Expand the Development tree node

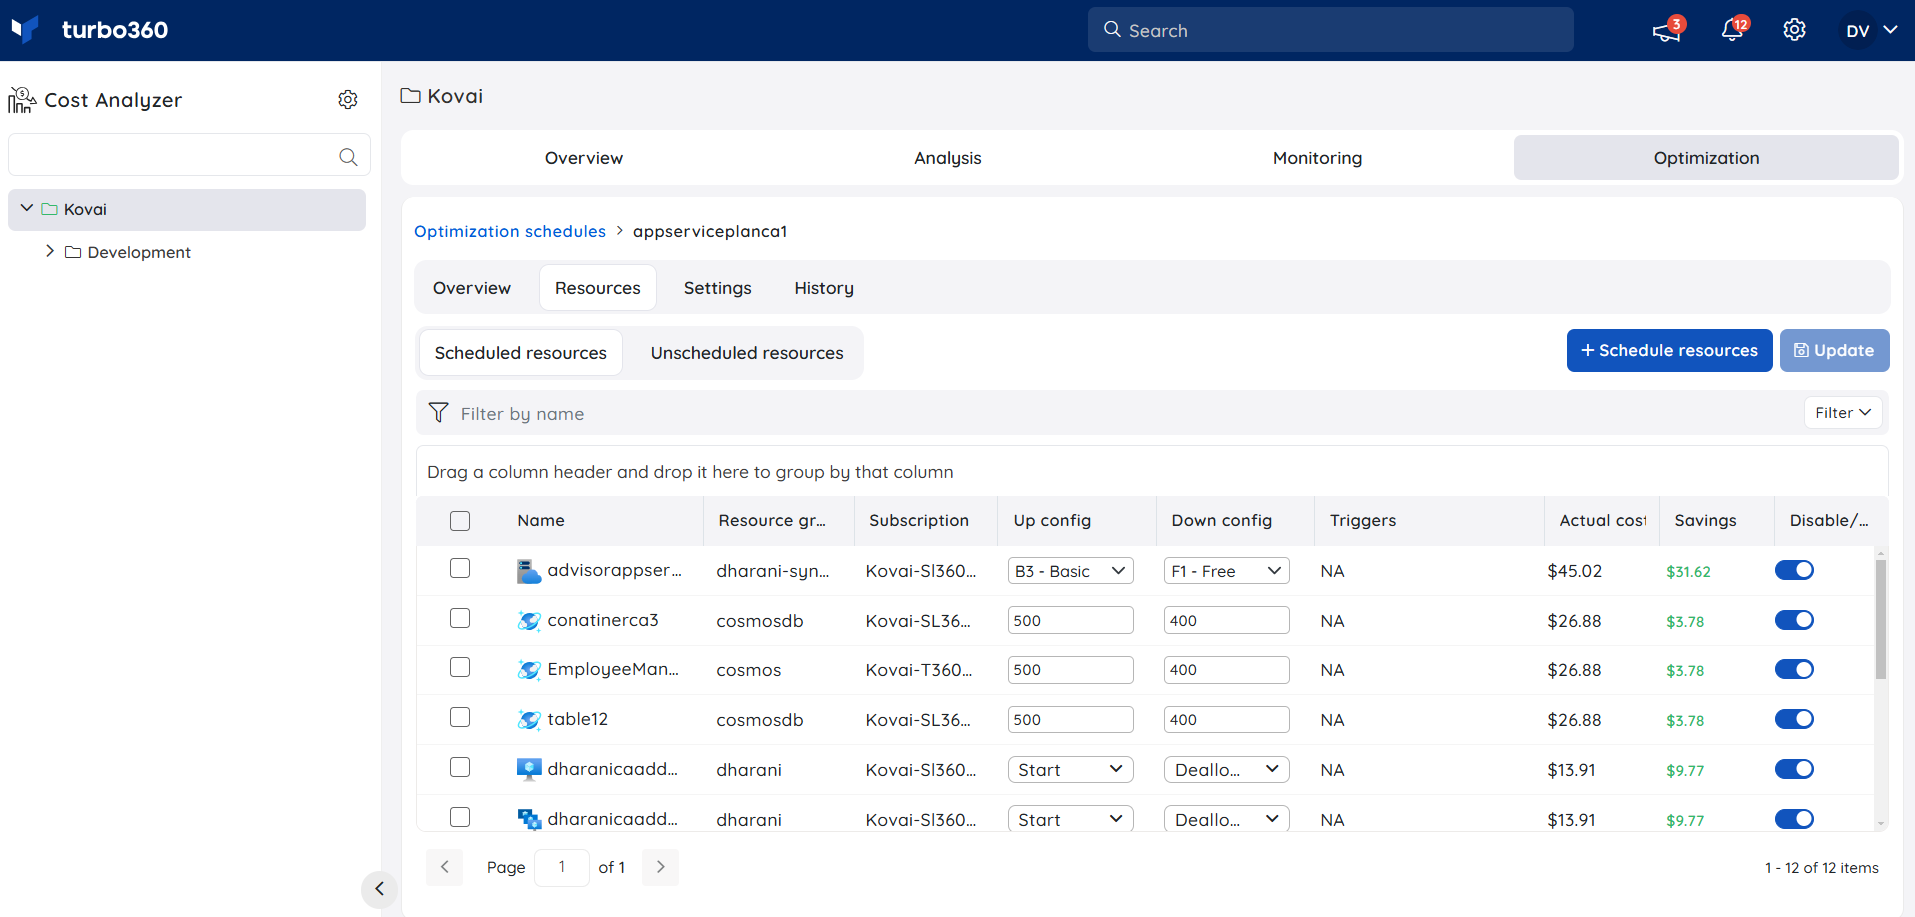click(x=50, y=251)
